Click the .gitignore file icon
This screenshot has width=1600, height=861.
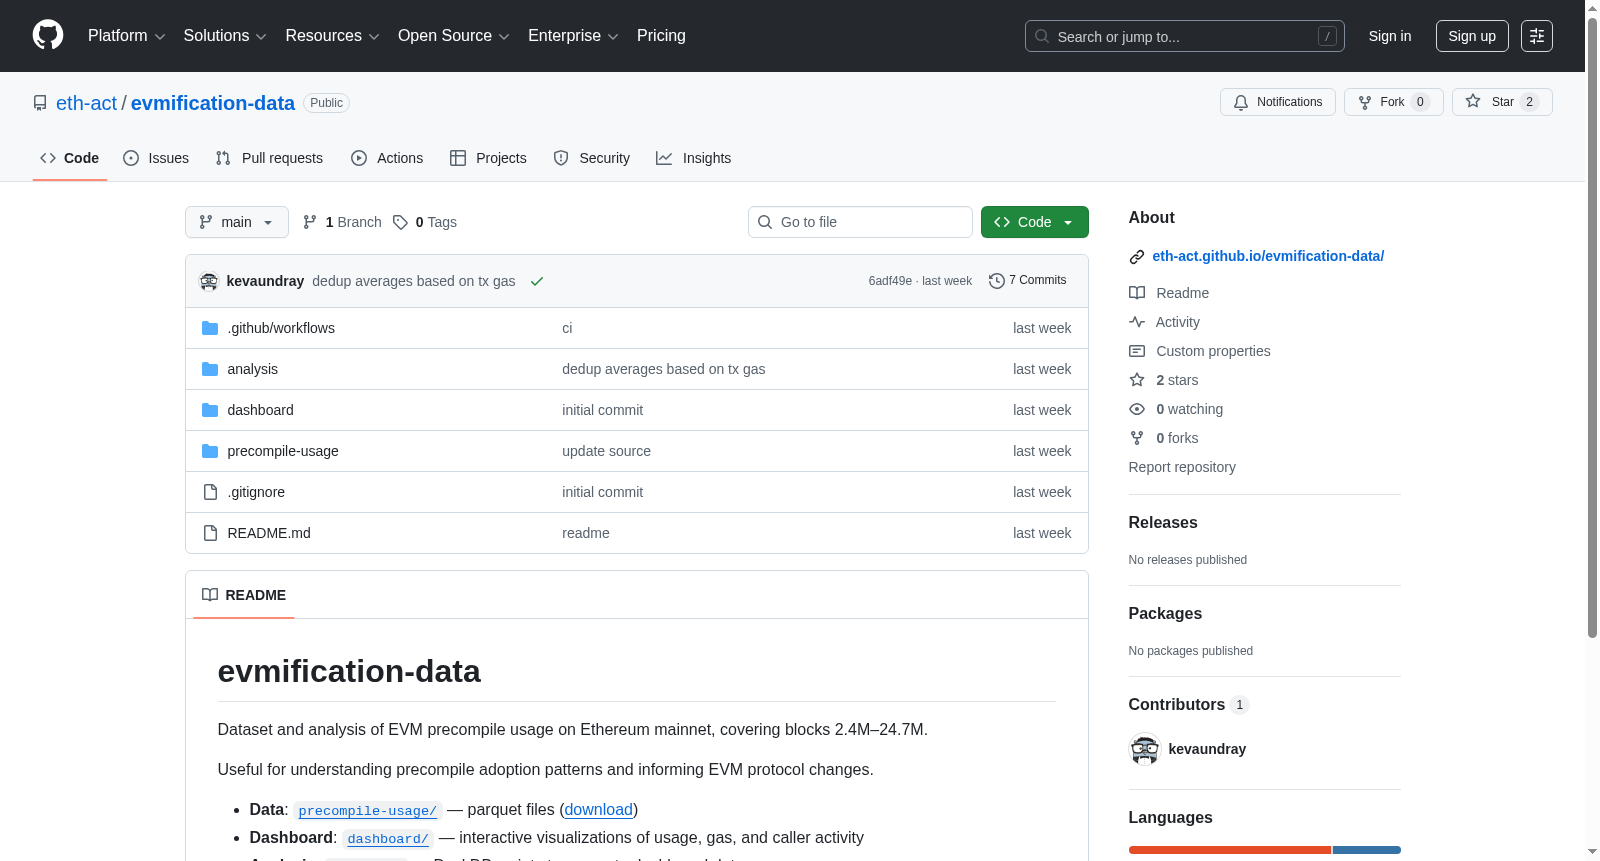click(210, 492)
